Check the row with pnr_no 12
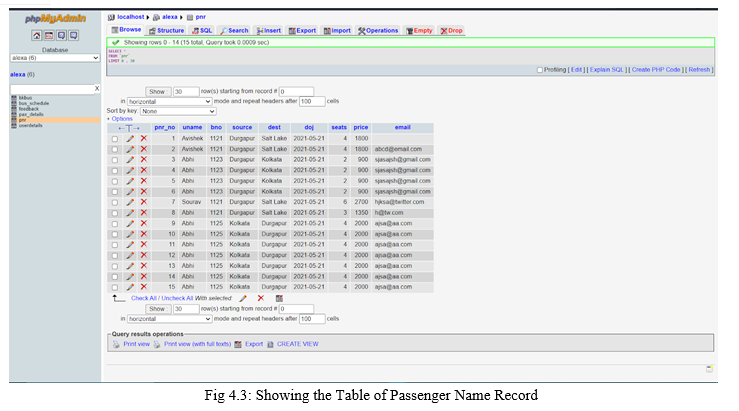 [115, 255]
